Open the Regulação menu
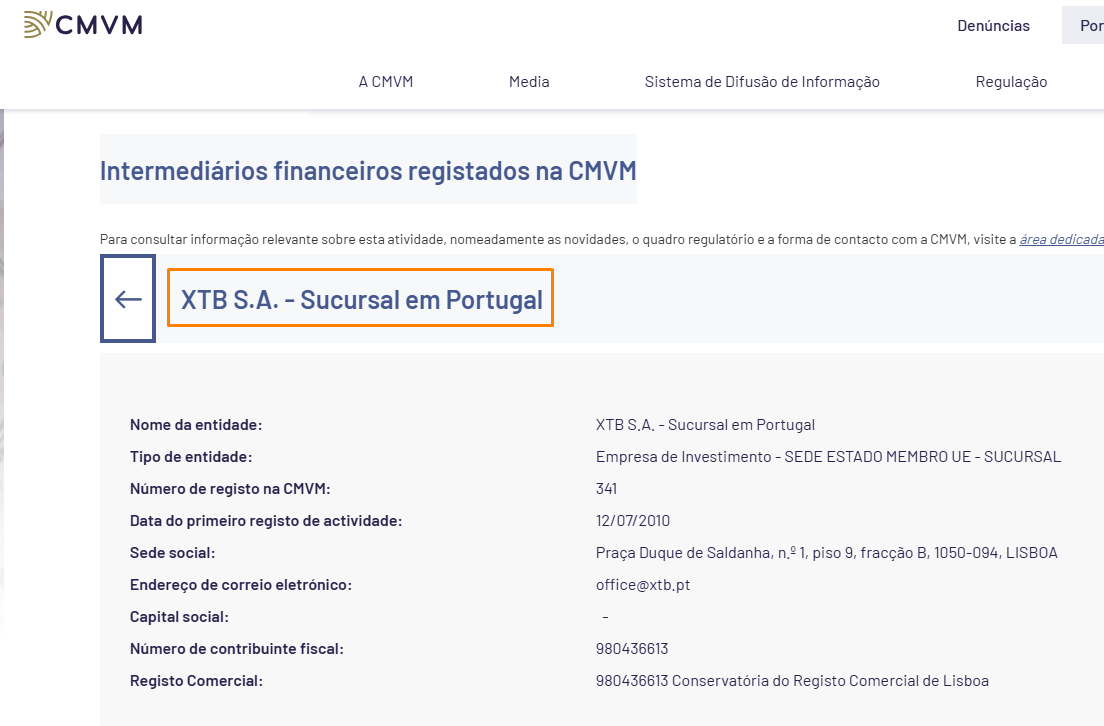 point(1011,82)
